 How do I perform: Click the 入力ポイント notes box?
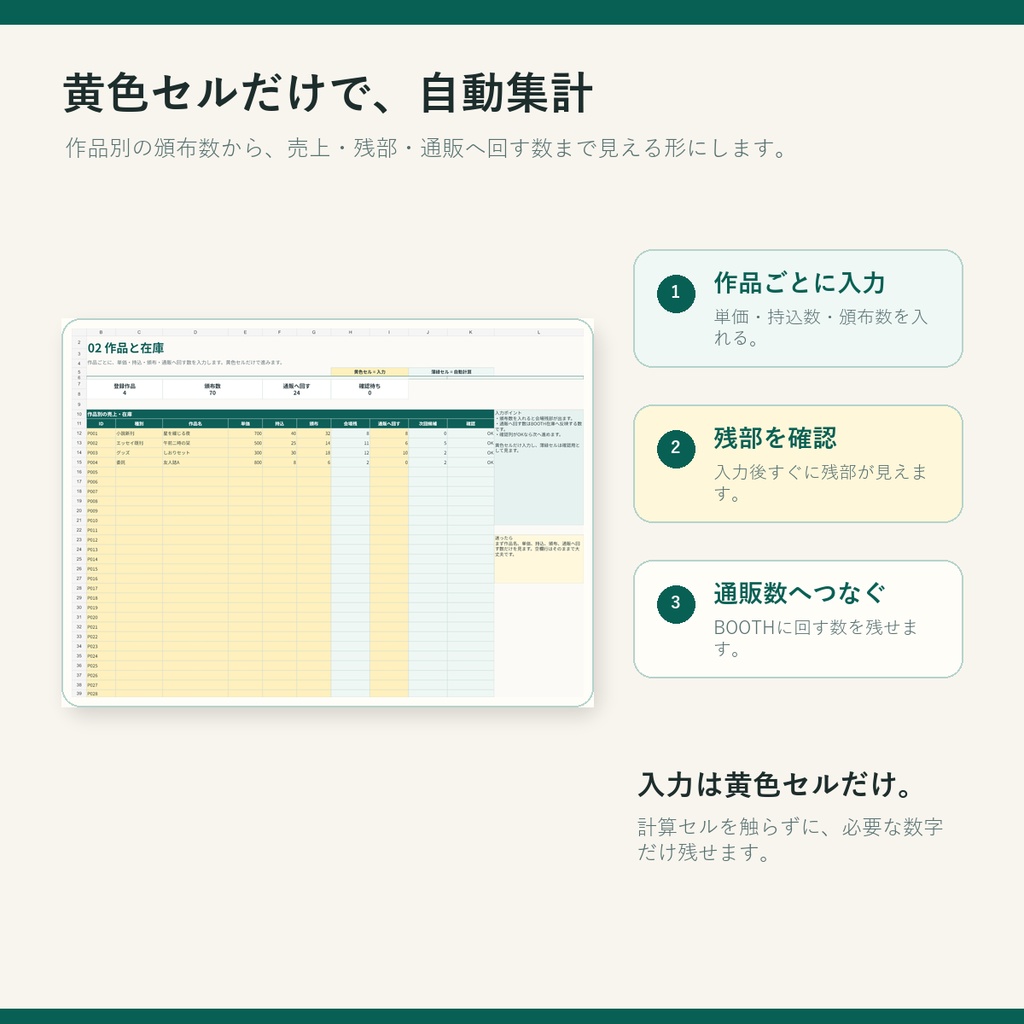coord(539,467)
